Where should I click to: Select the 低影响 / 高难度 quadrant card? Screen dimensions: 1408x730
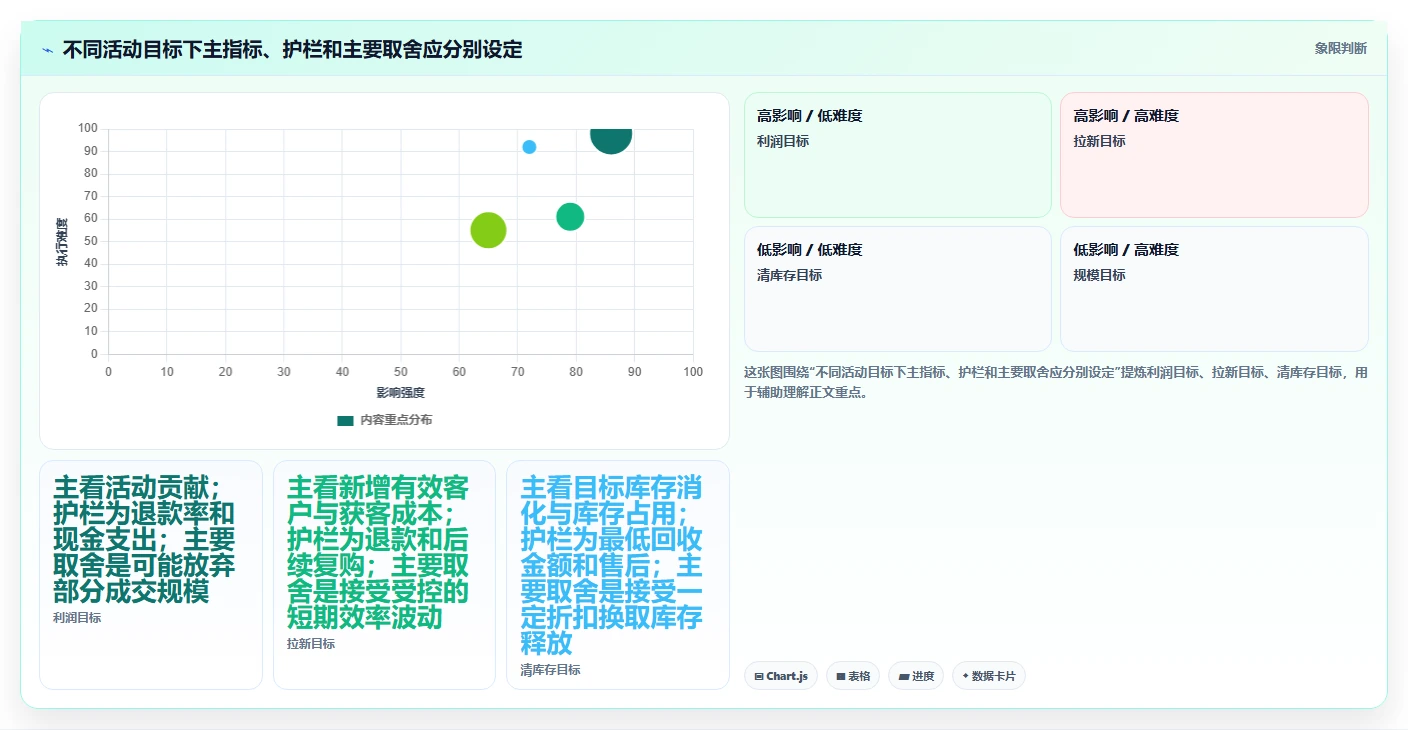pos(1214,289)
